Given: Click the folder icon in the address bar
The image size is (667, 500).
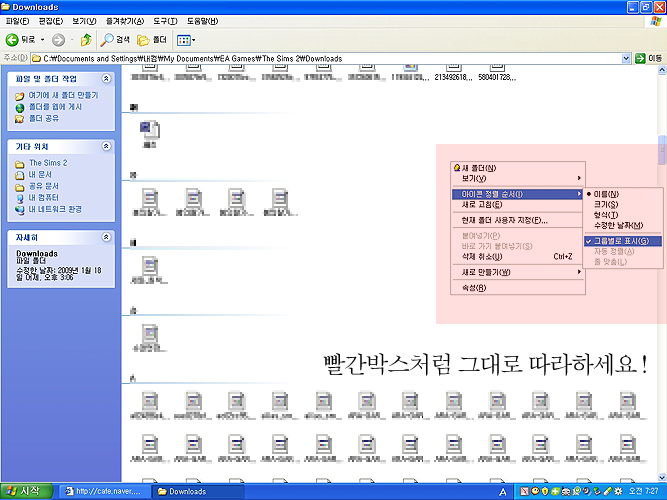Looking at the screenshot, I should [x=37, y=59].
